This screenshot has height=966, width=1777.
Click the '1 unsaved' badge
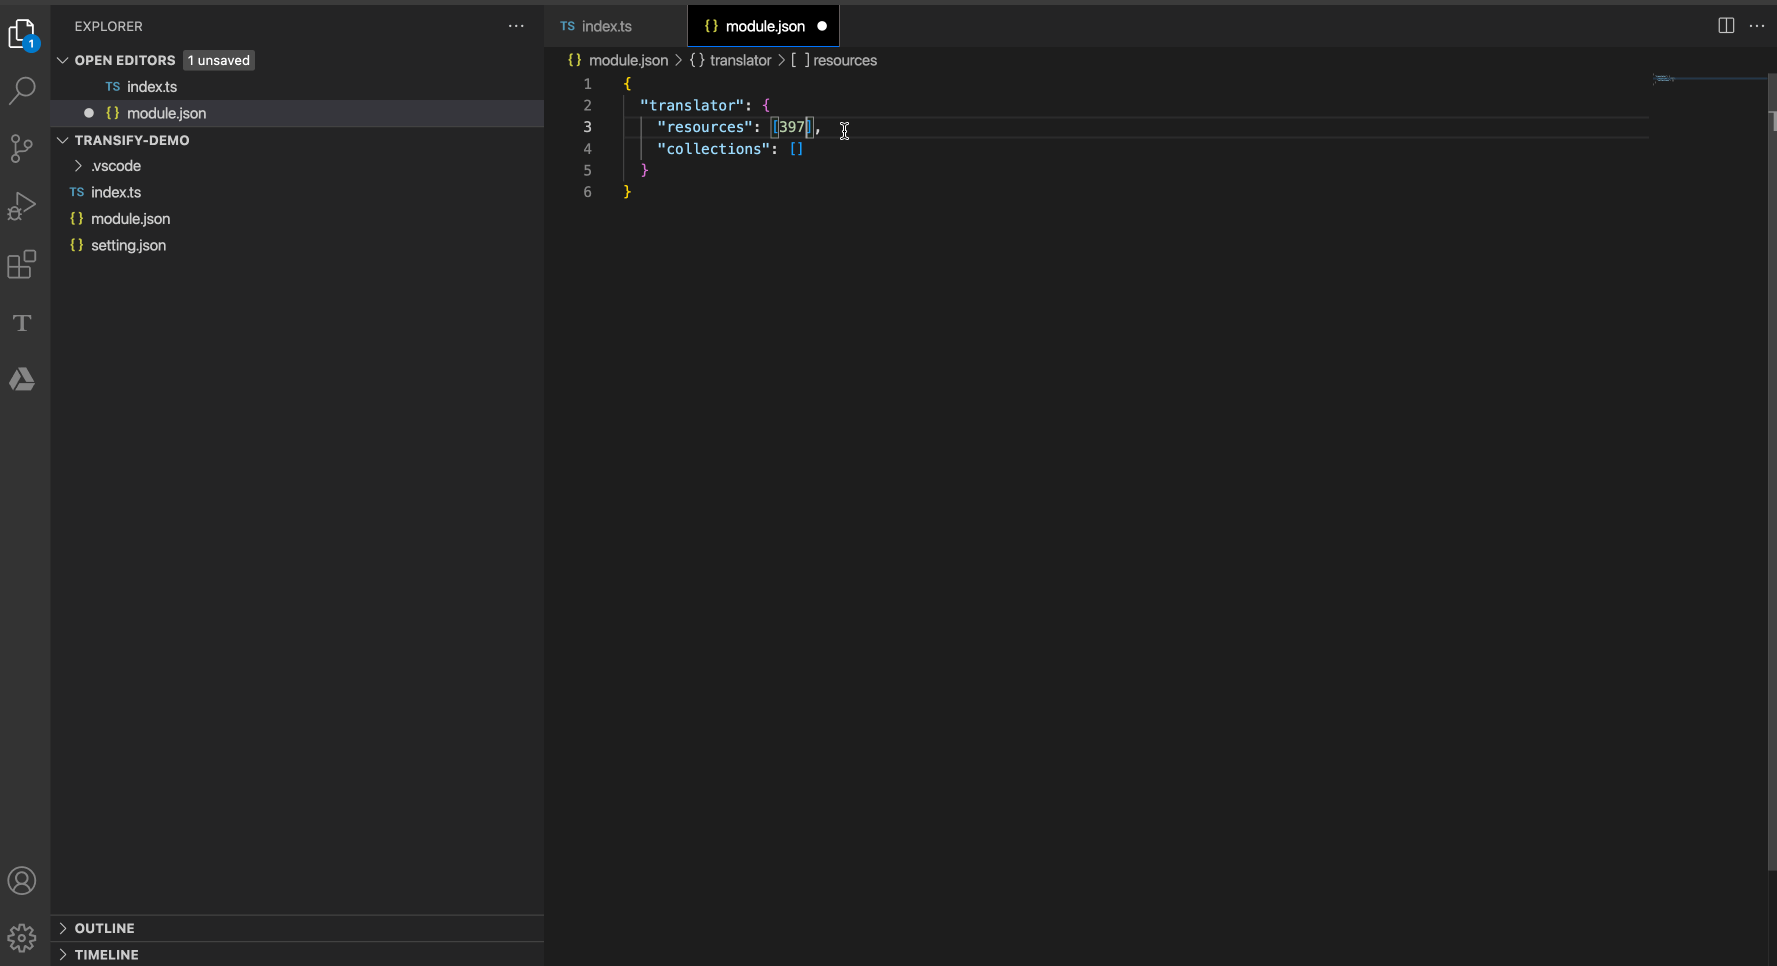(x=219, y=60)
